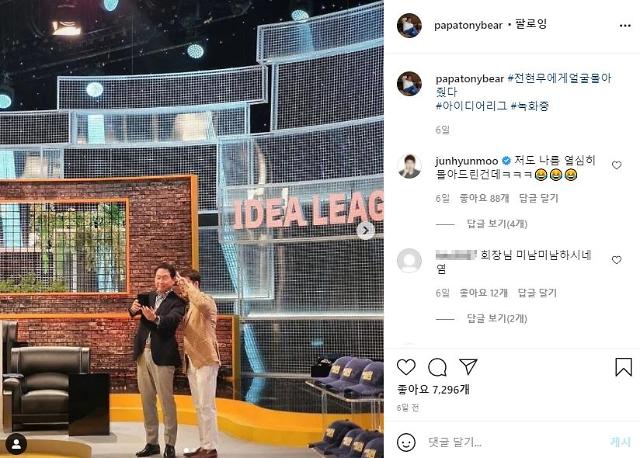Open comments via speech bubble icon
Image resolution: width=640 pixels, height=458 pixels.
[x=437, y=367]
